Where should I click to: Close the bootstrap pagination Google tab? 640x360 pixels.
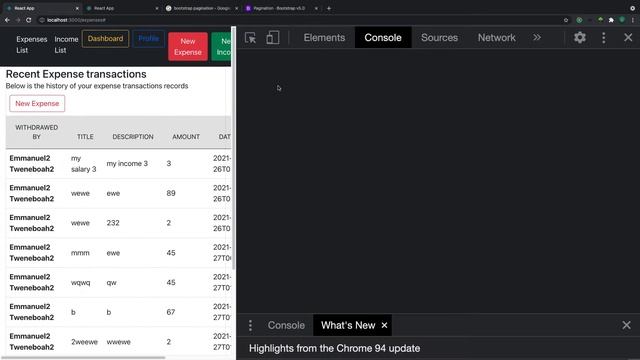click(236, 8)
